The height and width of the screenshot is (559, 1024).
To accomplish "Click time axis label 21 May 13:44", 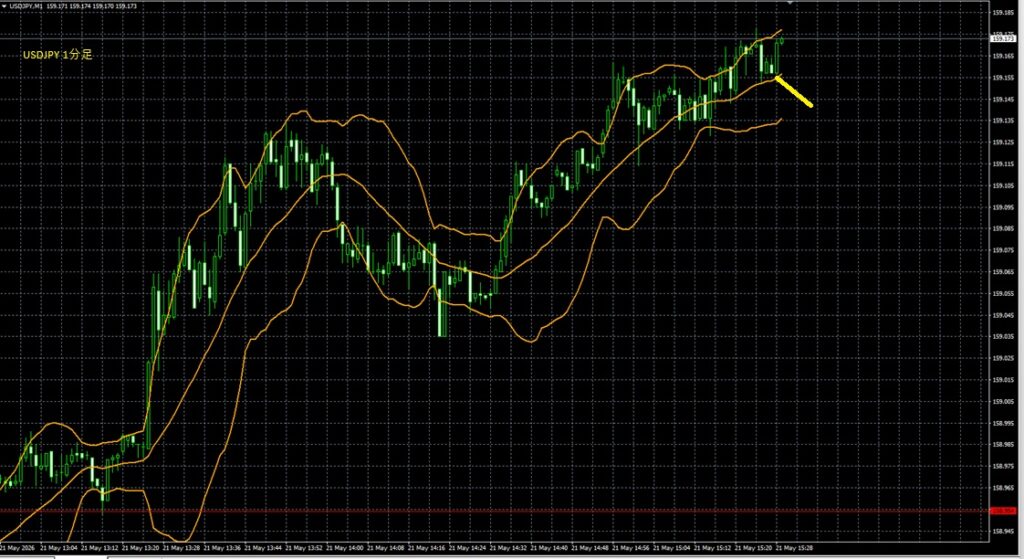I will (263, 548).
